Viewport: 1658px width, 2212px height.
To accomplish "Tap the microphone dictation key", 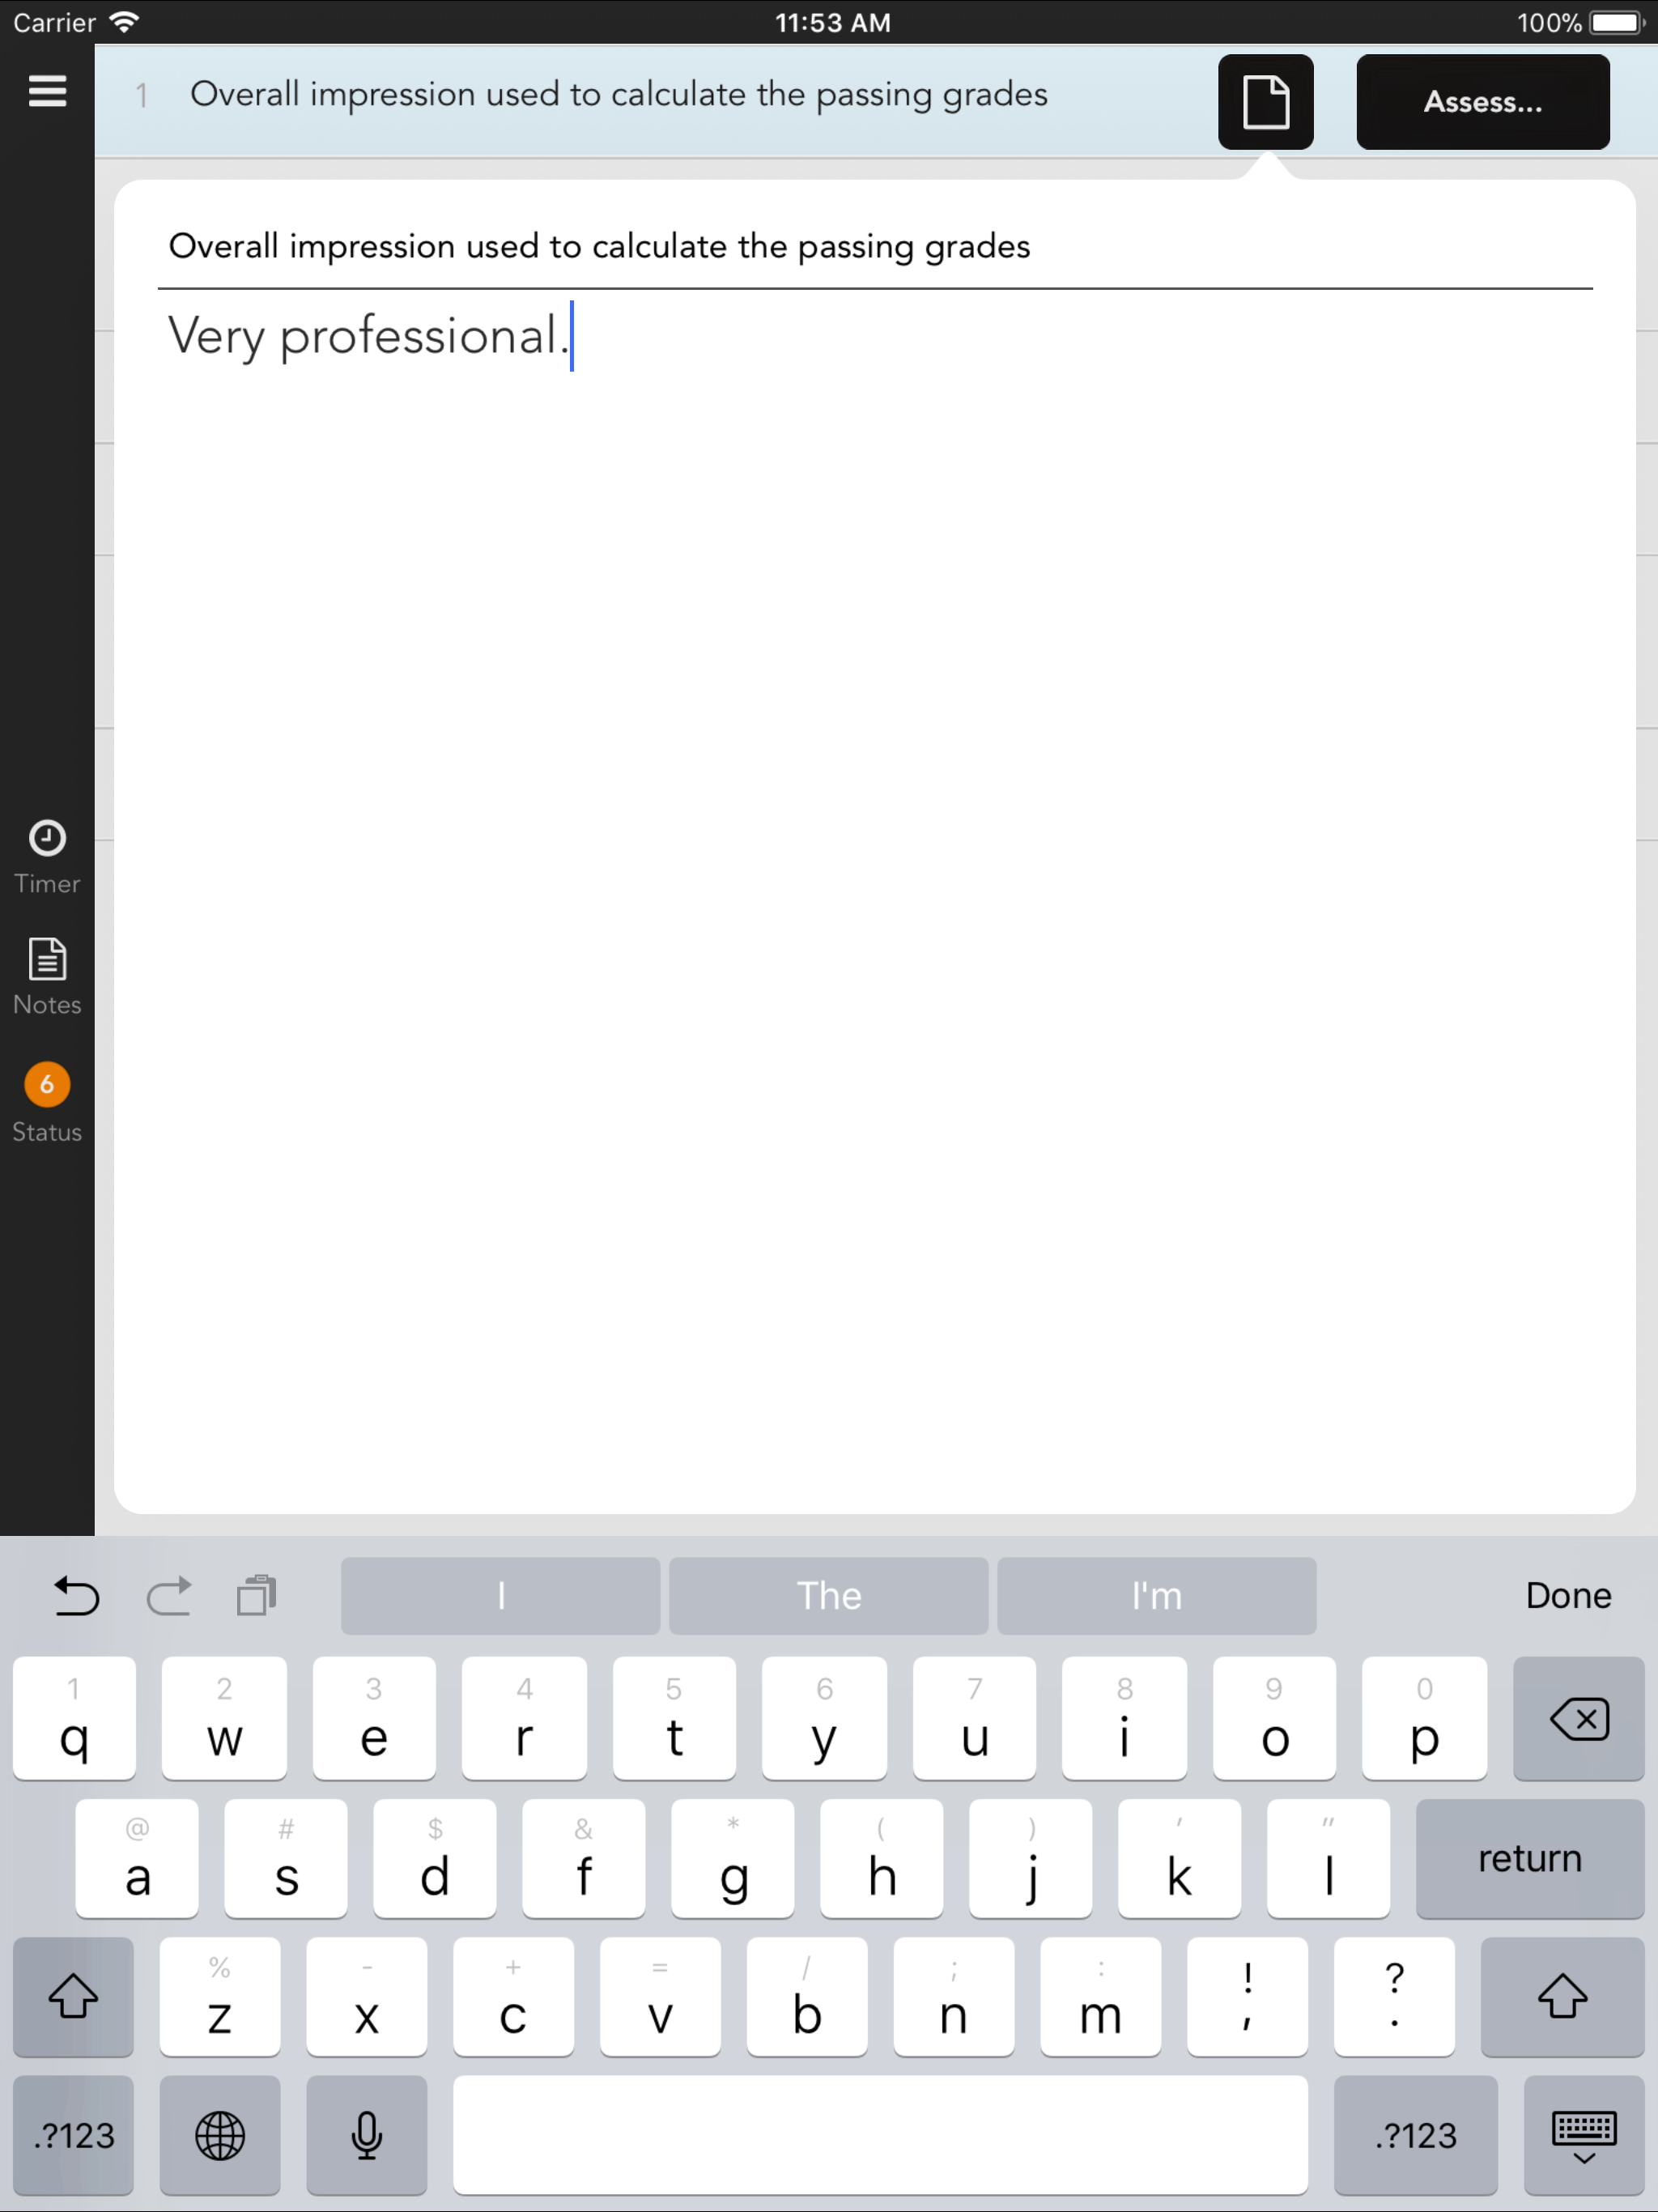I will (x=366, y=2134).
